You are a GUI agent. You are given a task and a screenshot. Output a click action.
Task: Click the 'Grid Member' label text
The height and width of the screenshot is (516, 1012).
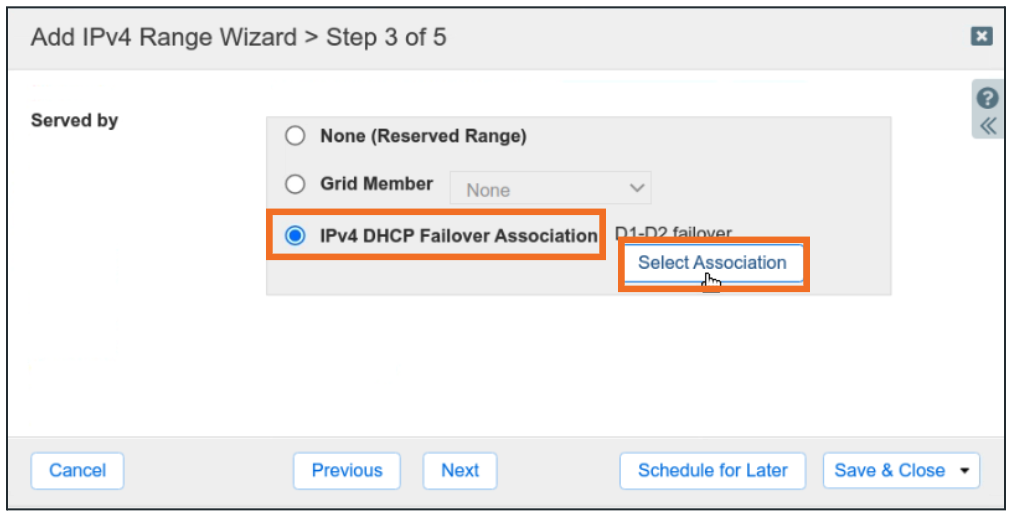377,184
